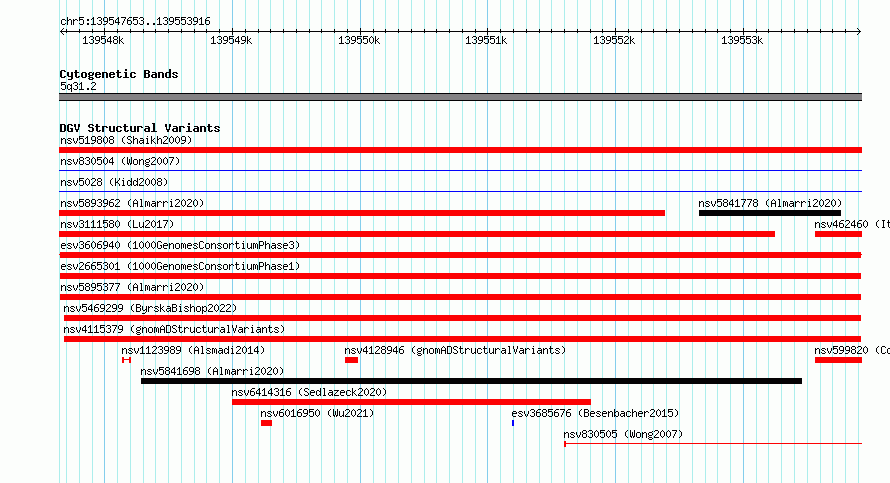Screen dimensions: 890x483
Task: Click the short red bar of nsv6016950
Action: coord(266,423)
